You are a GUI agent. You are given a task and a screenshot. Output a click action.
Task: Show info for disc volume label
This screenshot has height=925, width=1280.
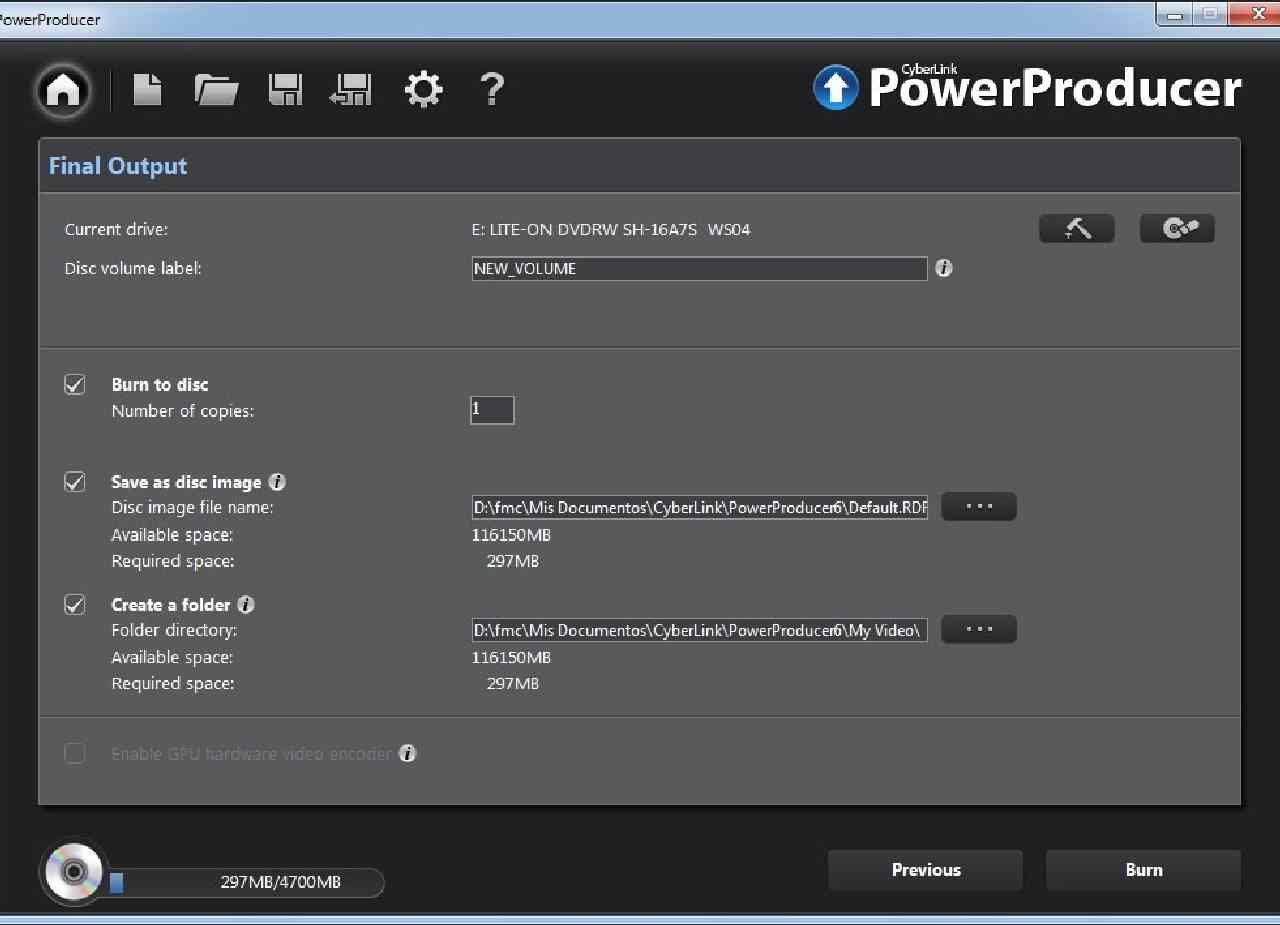943,268
